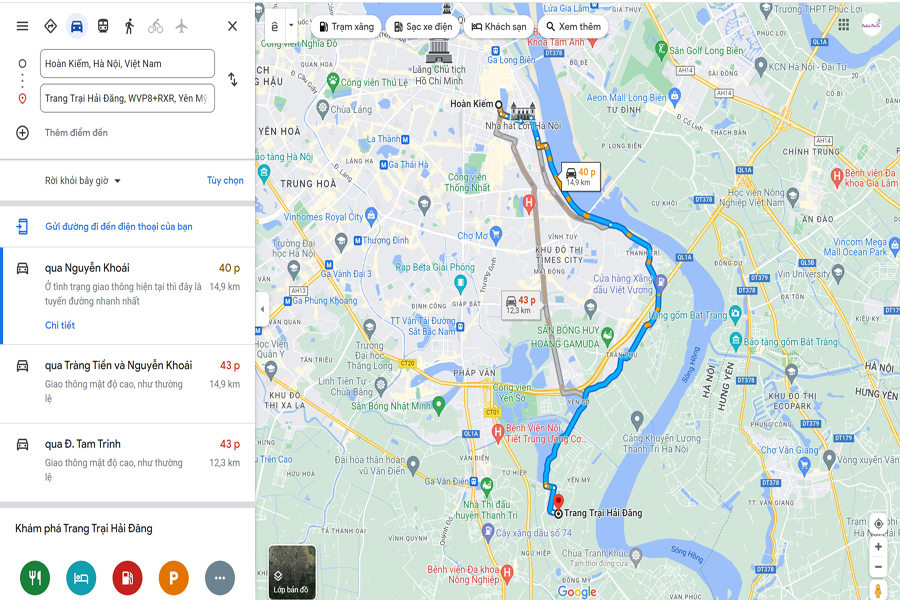The width and height of the screenshot is (900, 600).
Task: Expand the map type dropdown arrow
Action: click(291, 26)
